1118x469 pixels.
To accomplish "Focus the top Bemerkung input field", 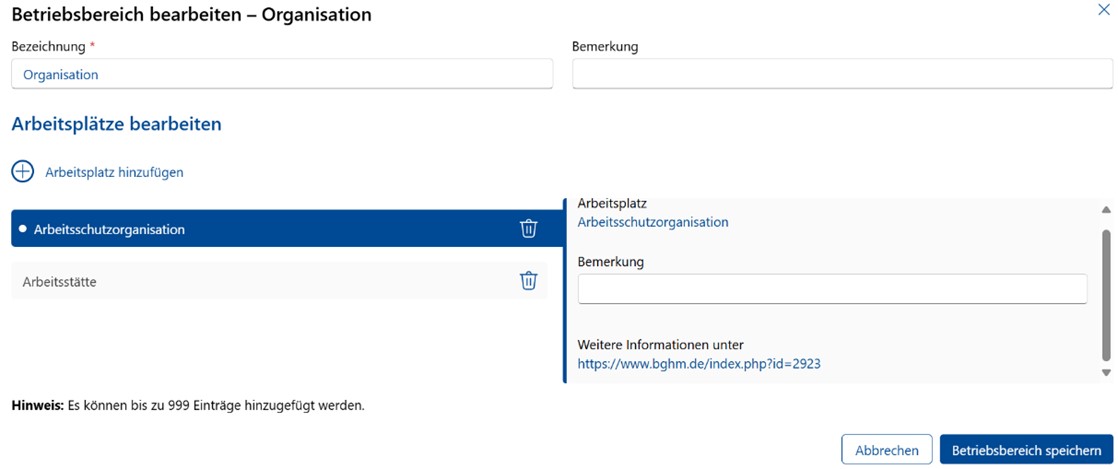I will 843,74.
